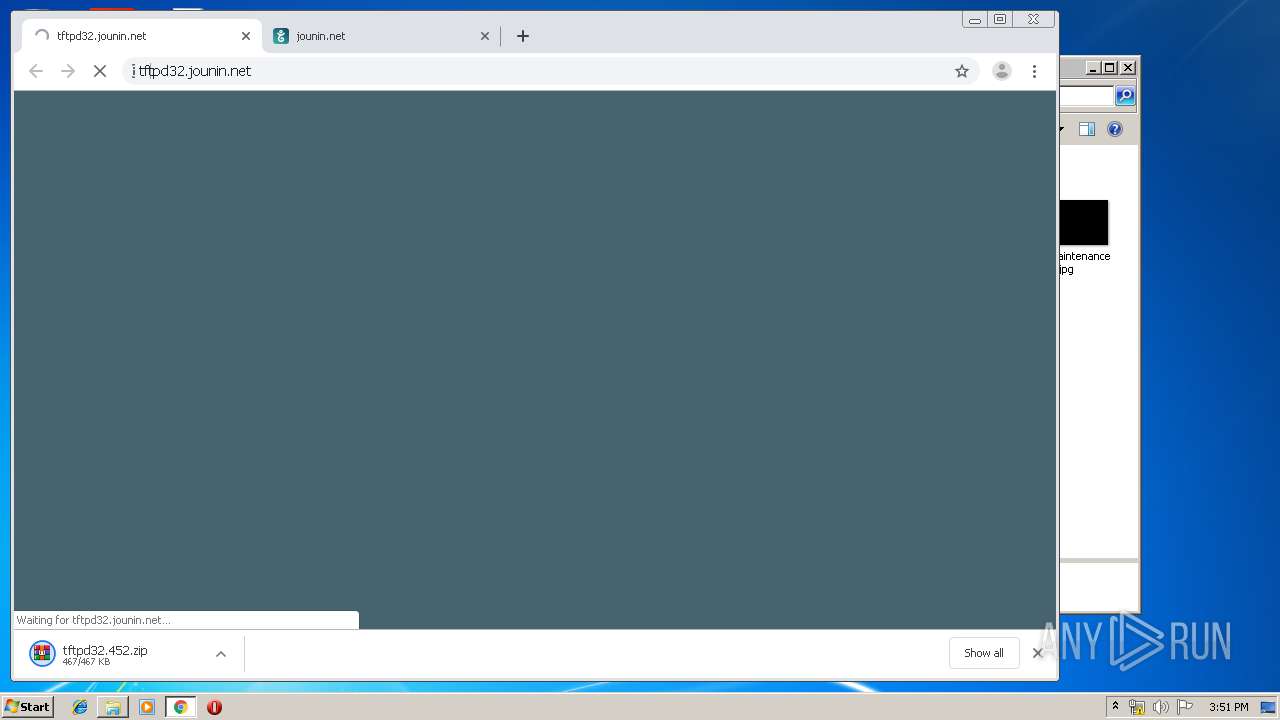Viewport: 1280px width, 720px height.
Task: Click the tftpd32.452.zip archive icon
Action: click(x=42, y=653)
